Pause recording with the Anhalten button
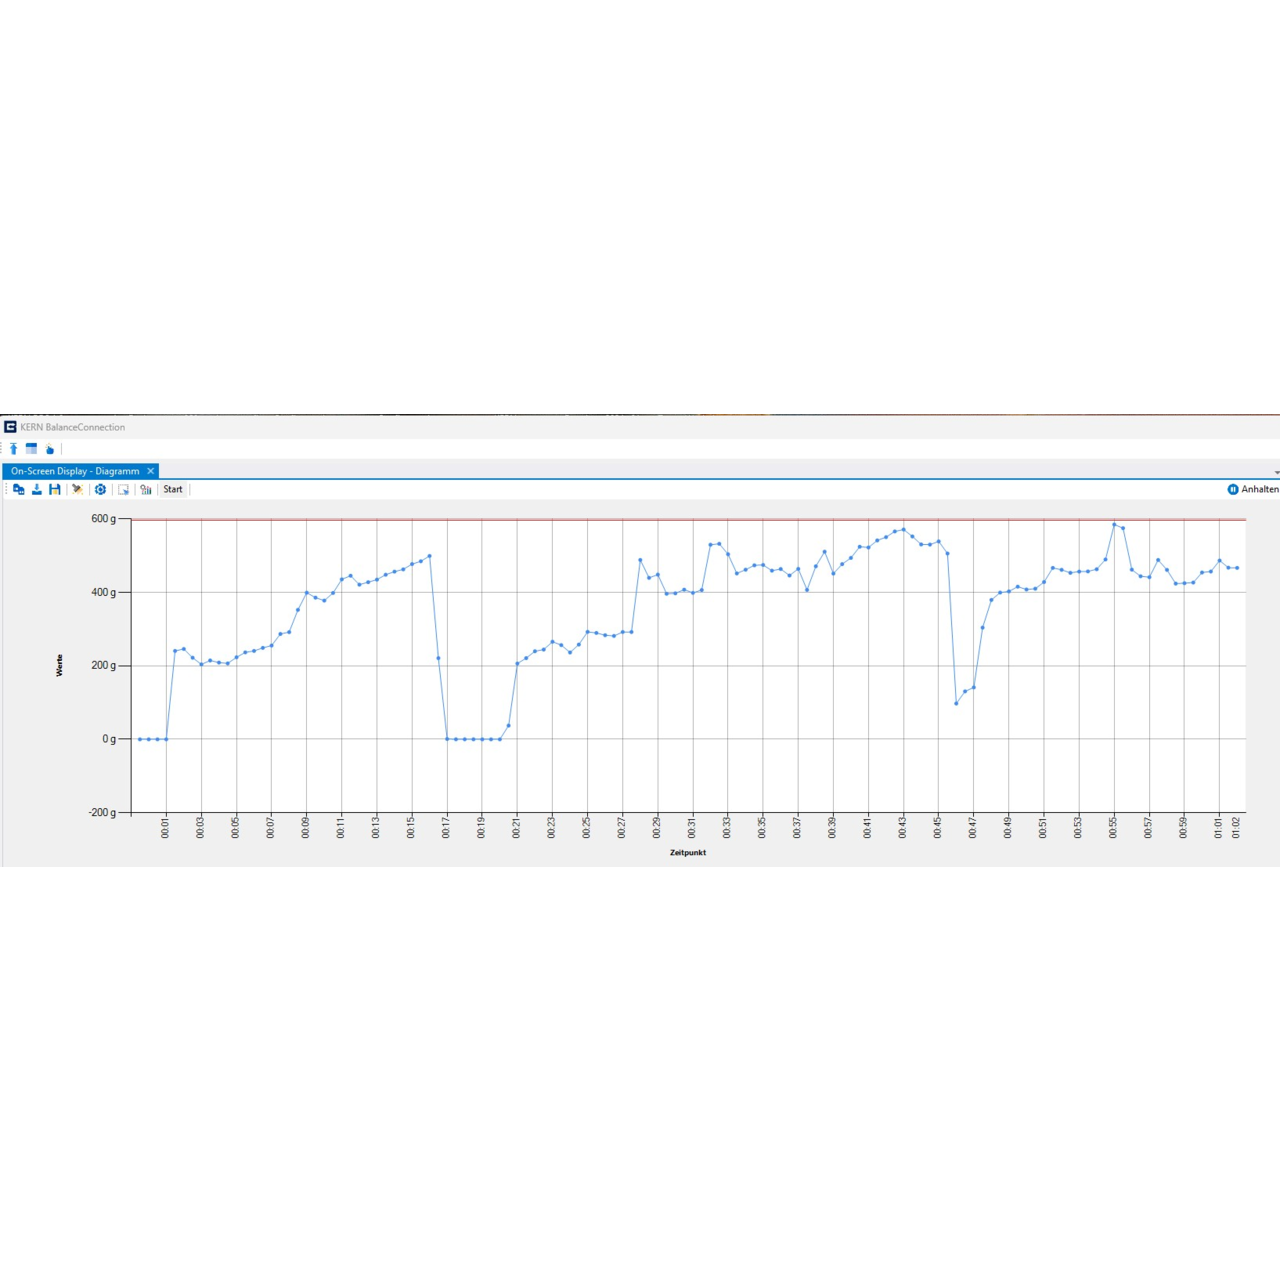The image size is (1280, 1280). tap(1252, 489)
